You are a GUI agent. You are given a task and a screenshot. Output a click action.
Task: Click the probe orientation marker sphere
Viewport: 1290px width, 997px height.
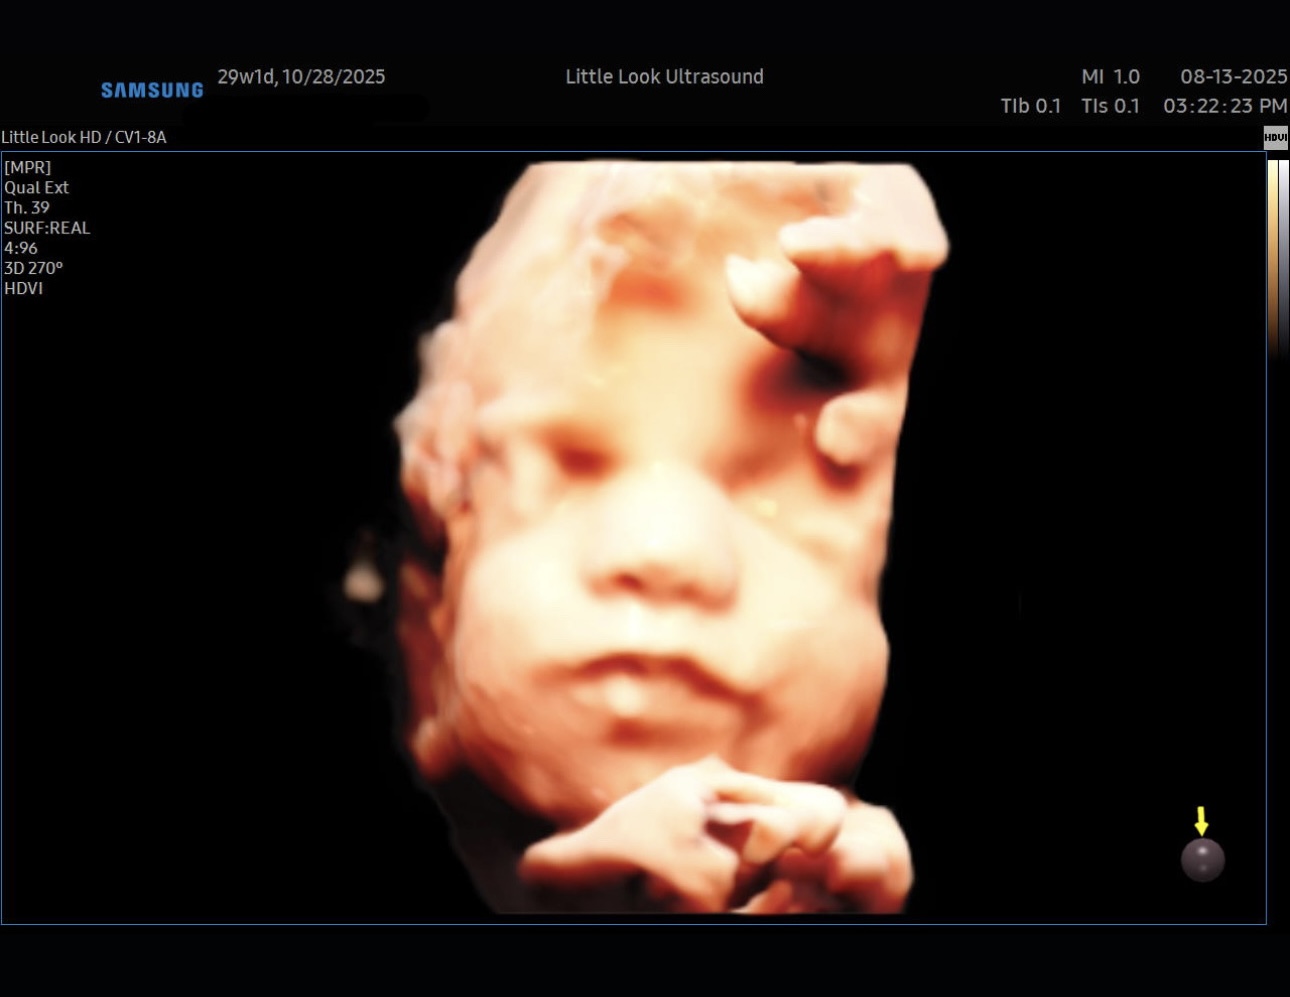tap(1203, 861)
